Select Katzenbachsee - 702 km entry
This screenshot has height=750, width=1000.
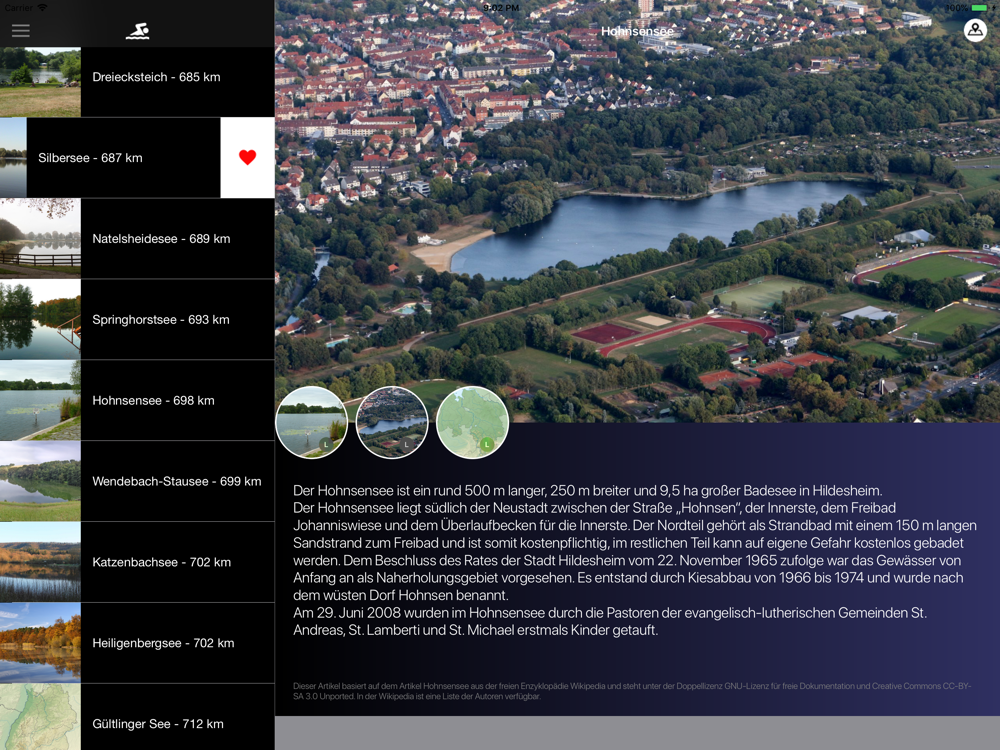(x=137, y=562)
